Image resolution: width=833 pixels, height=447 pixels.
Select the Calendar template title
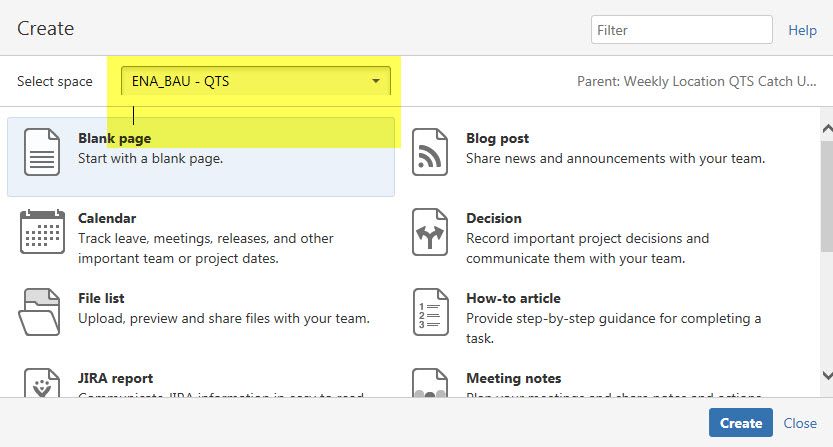pyautogui.click(x=107, y=218)
